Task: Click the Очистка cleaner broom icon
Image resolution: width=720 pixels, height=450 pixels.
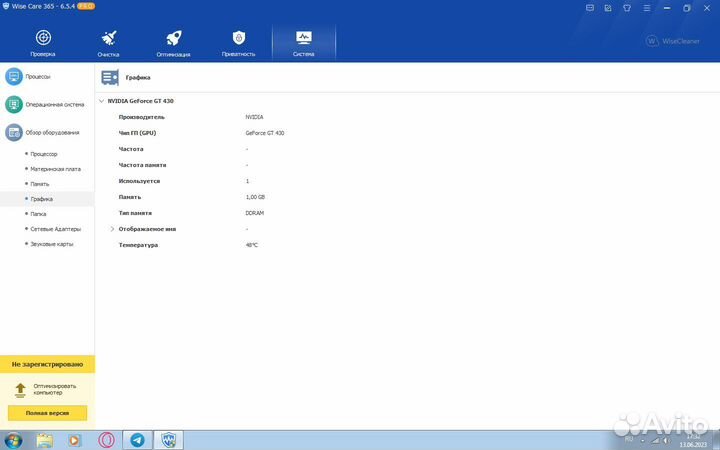Action: (108, 41)
